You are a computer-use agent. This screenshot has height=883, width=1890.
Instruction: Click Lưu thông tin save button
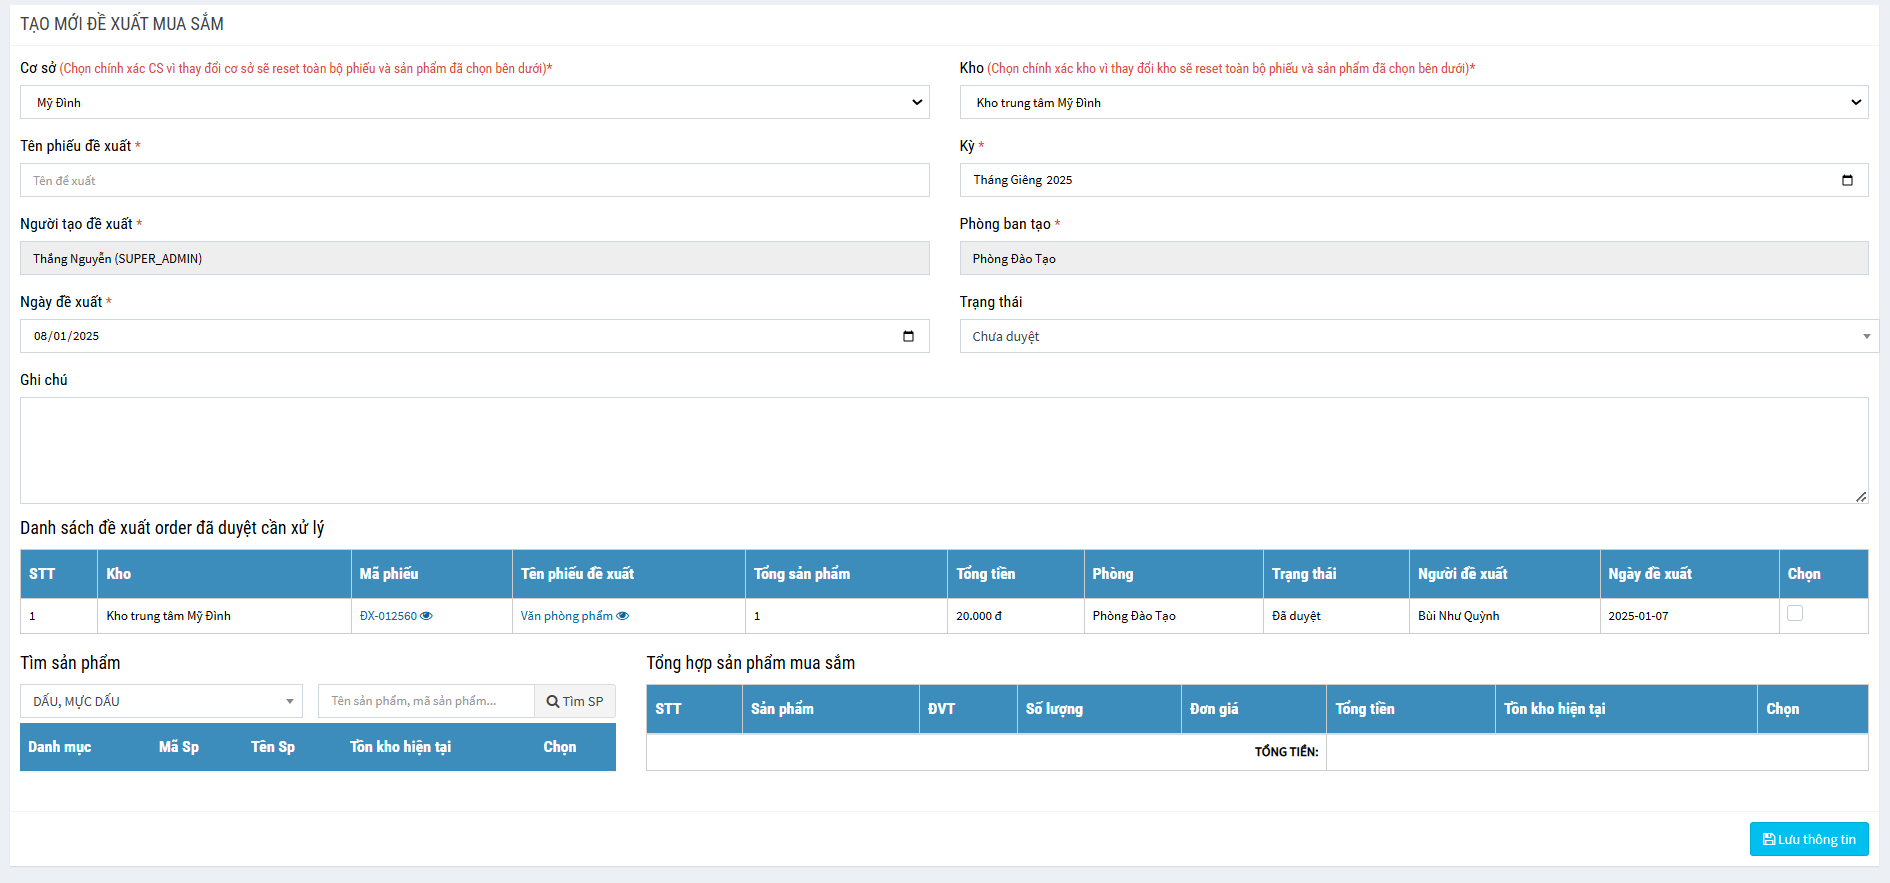pyautogui.click(x=1808, y=839)
